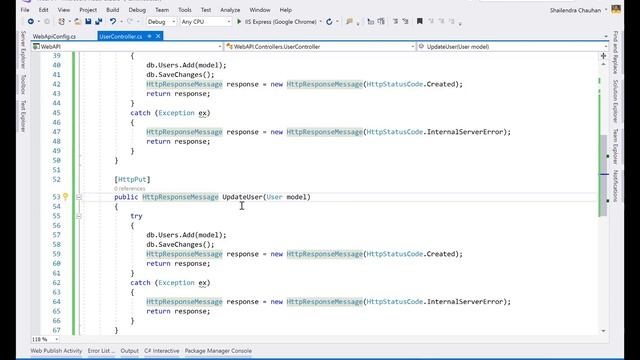The image size is (640, 360).
Task: Open the Analyze menu
Action: point(230,10)
